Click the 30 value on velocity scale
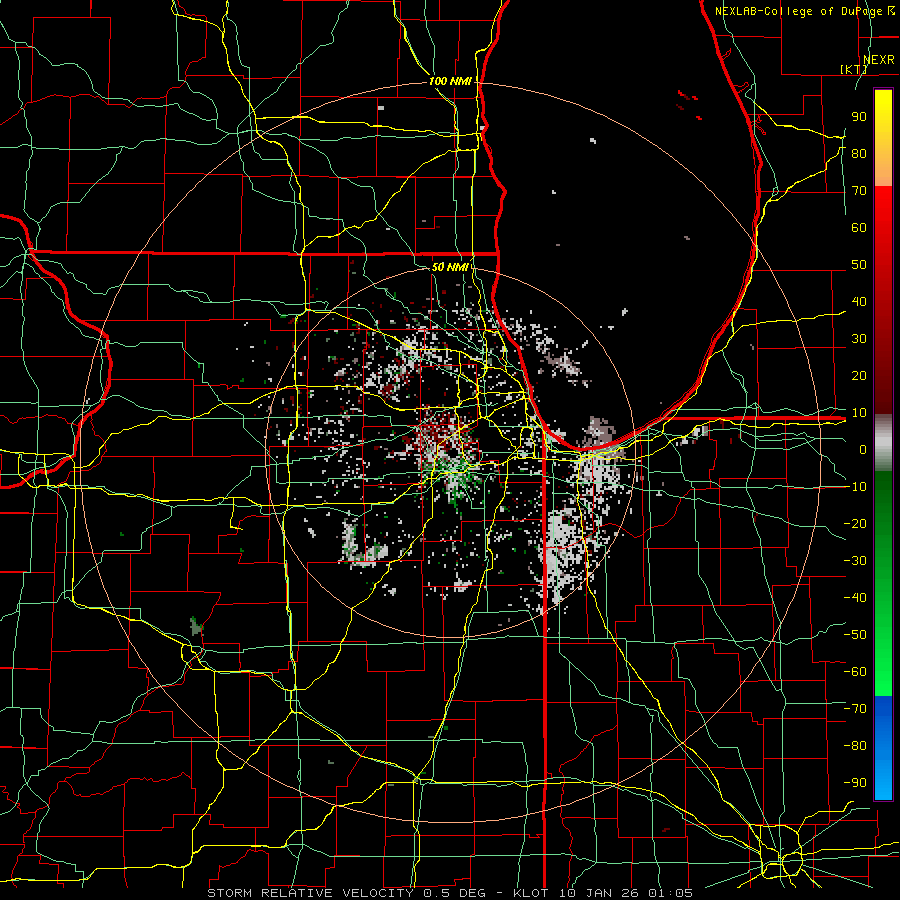 click(859, 339)
